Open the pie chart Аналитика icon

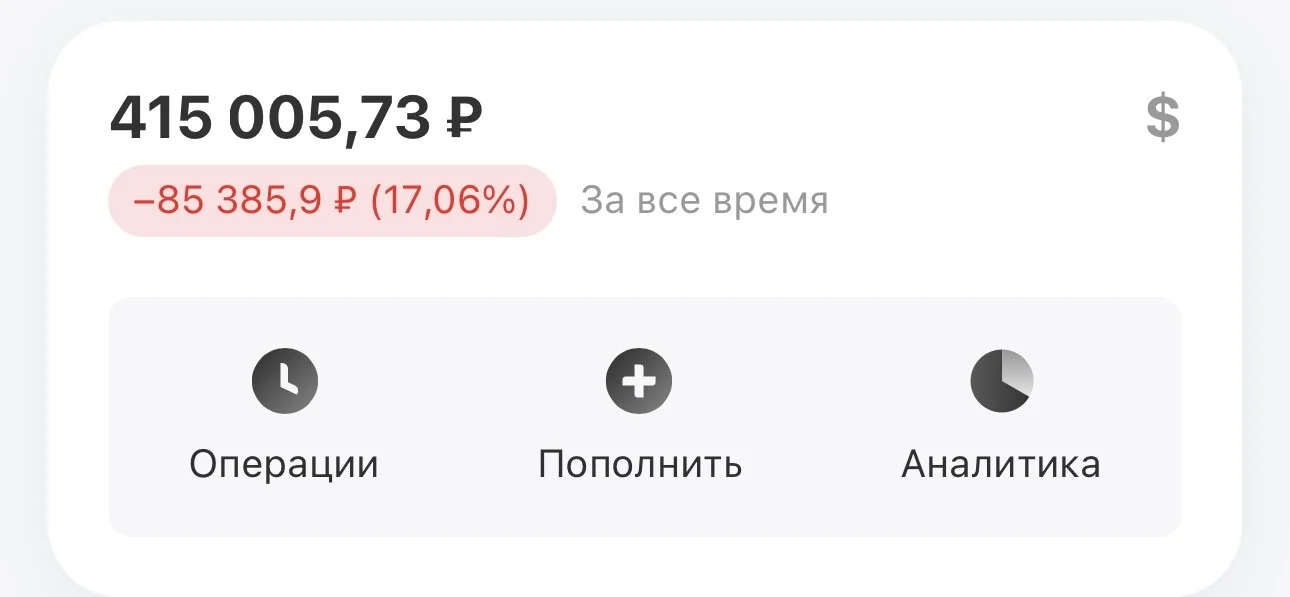click(x=1001, y=381)
